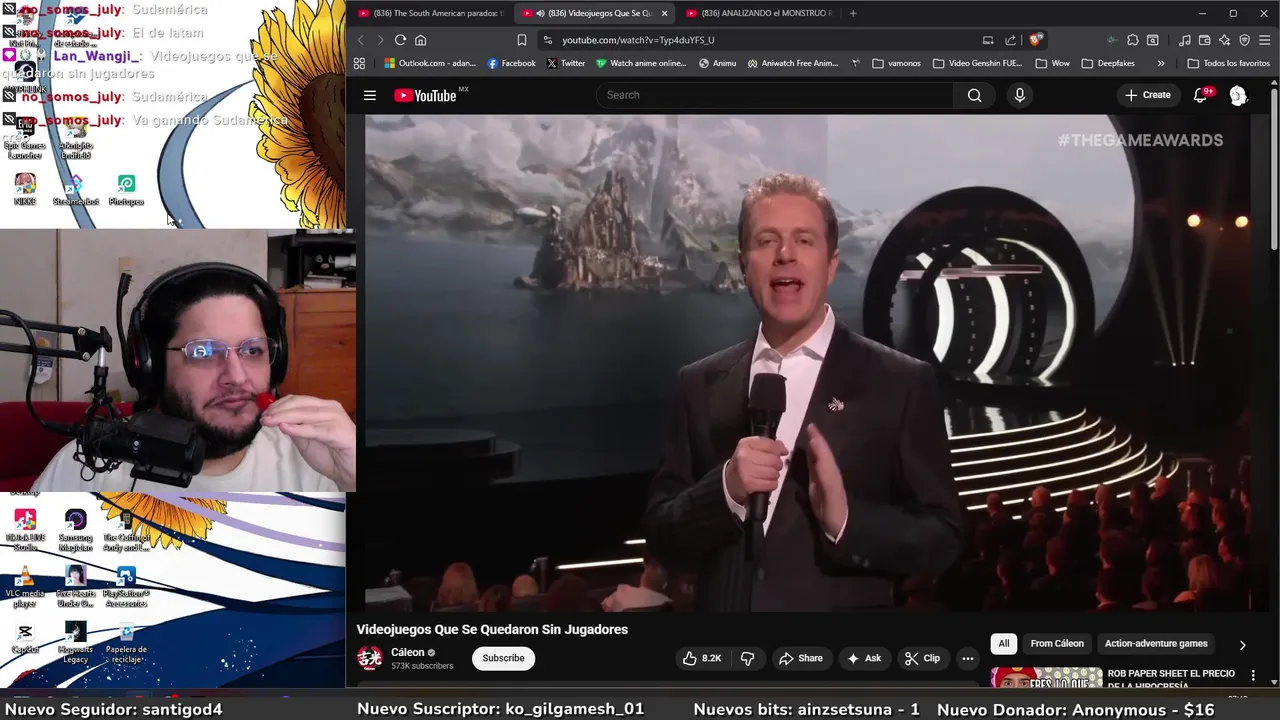The width and height of the screenshot is (1280, 720).
Task: Open the YouTube hamburger guide menu
Action: click(370, 95)
